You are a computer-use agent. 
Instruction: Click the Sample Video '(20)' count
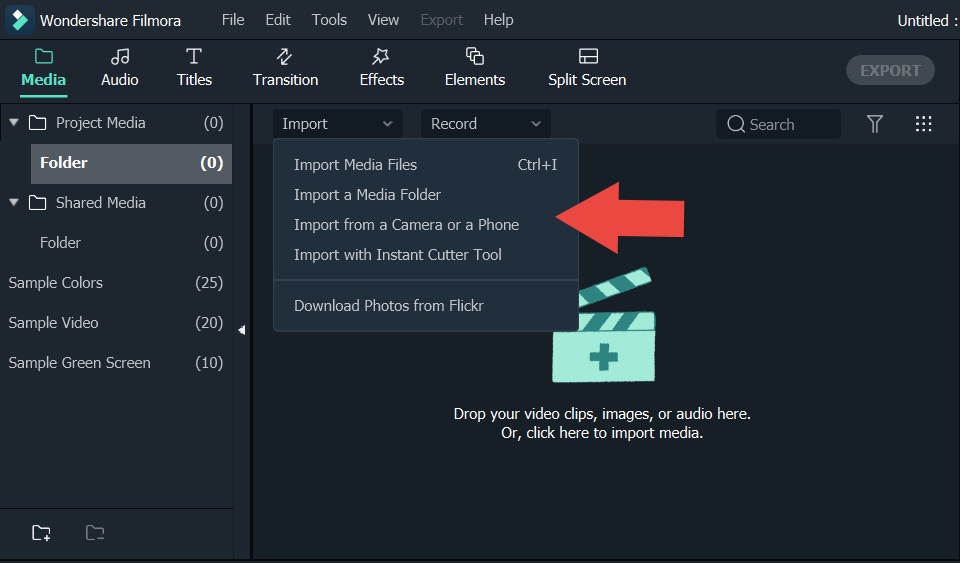point(209,323)
